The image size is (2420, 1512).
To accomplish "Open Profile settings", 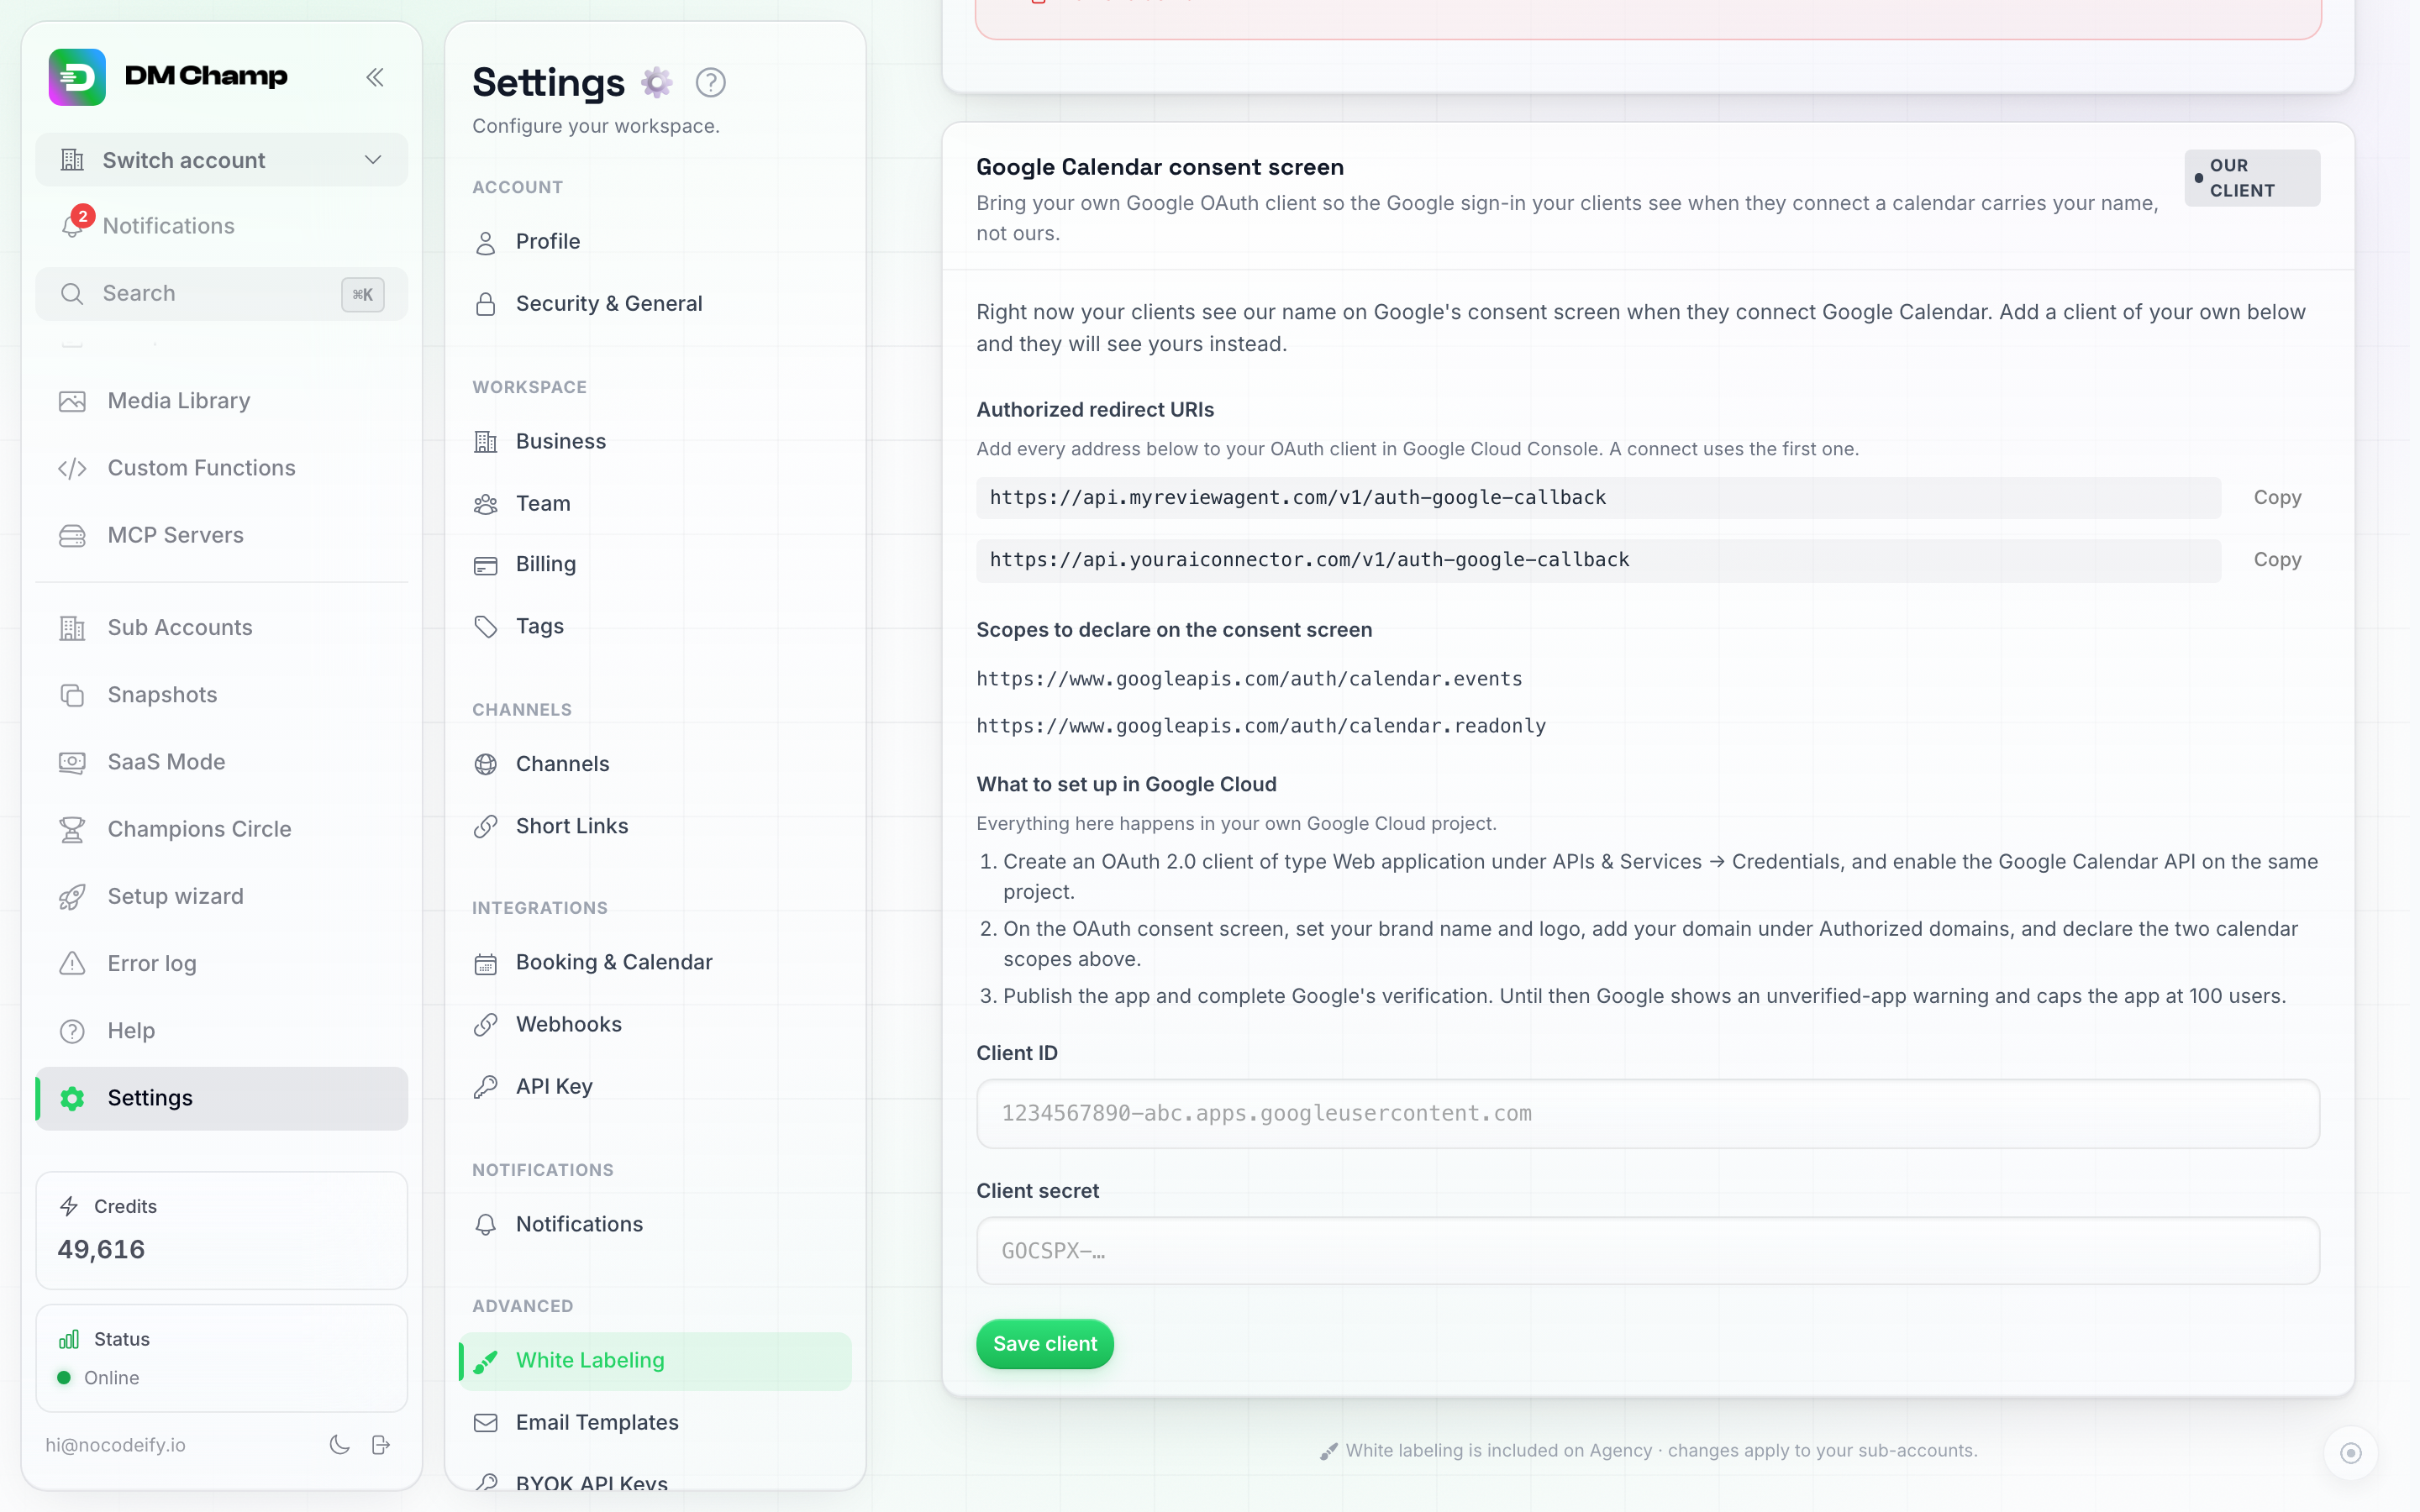I will pos(655,242).
